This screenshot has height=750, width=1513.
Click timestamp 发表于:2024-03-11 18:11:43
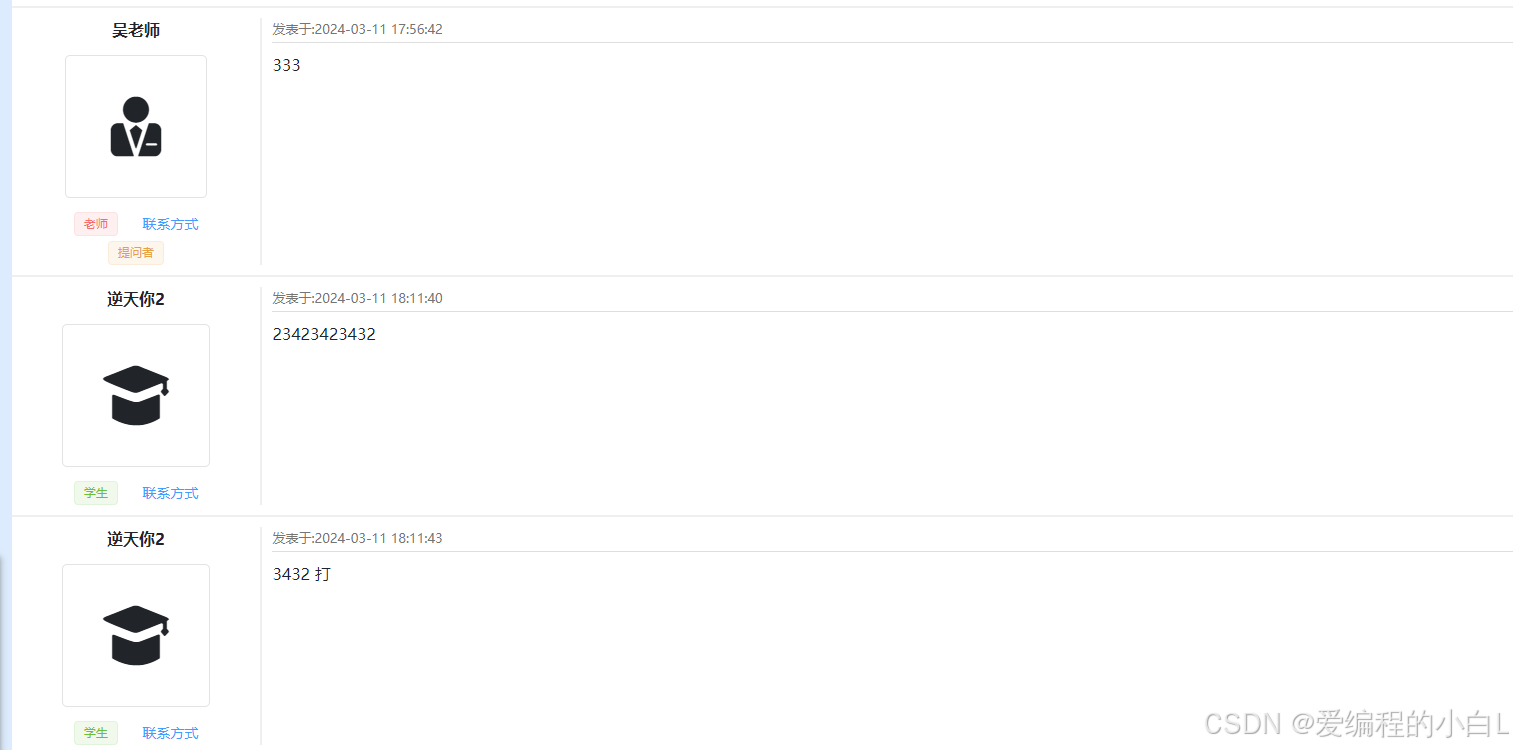[358, 539]
